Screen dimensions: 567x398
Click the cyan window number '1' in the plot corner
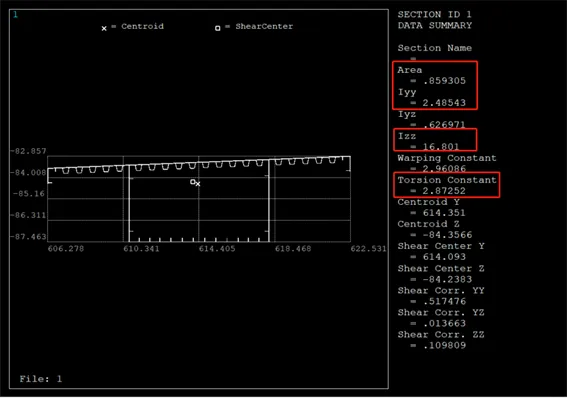pos(16,15)
